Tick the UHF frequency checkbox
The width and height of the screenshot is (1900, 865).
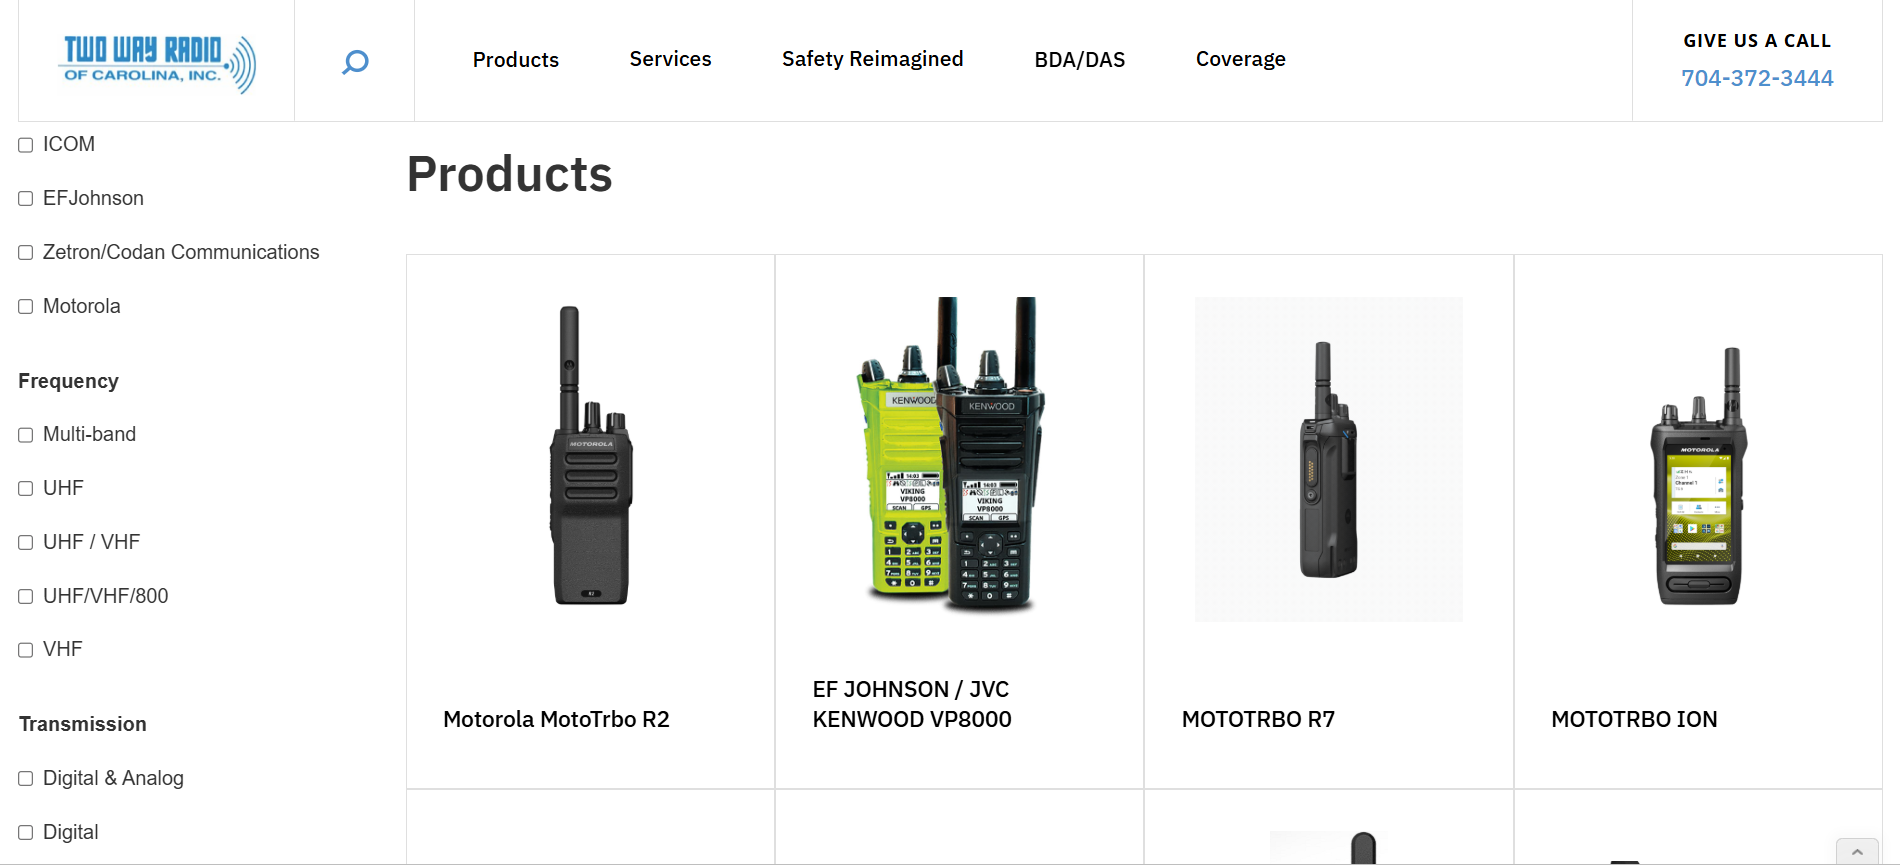26,489
